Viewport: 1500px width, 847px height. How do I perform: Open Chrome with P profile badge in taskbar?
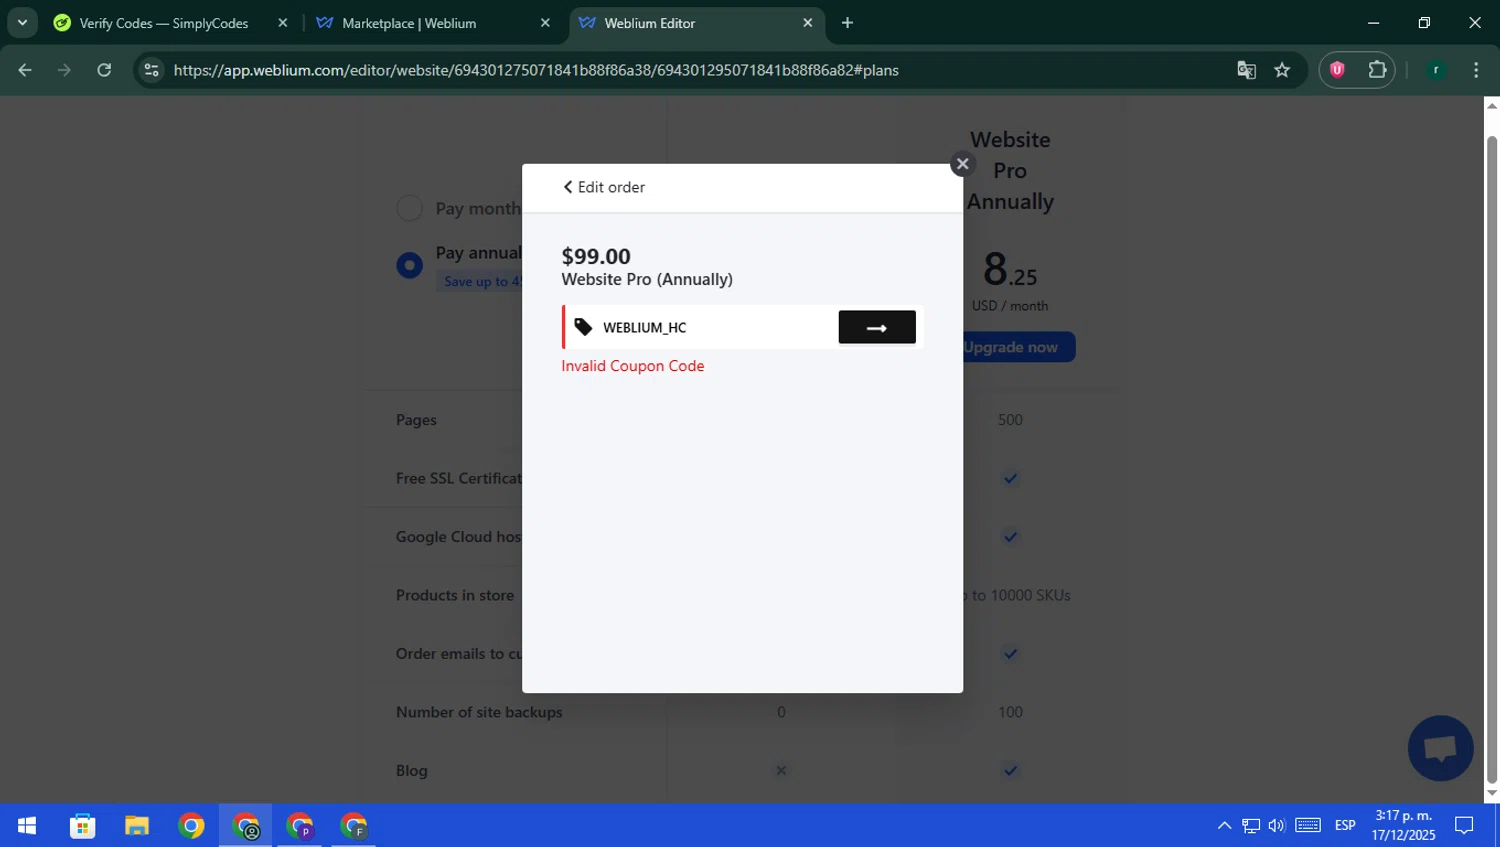[x=299, y=826]
